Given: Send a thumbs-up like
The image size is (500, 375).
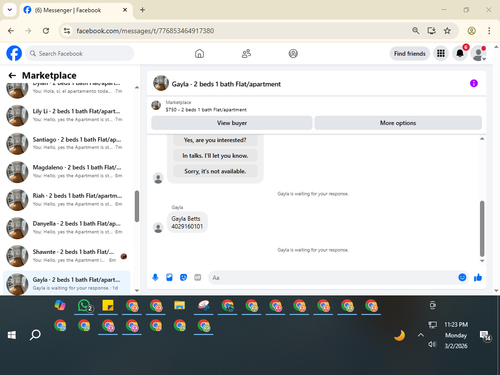Looking at the screenshot, I should pos(478,277).
